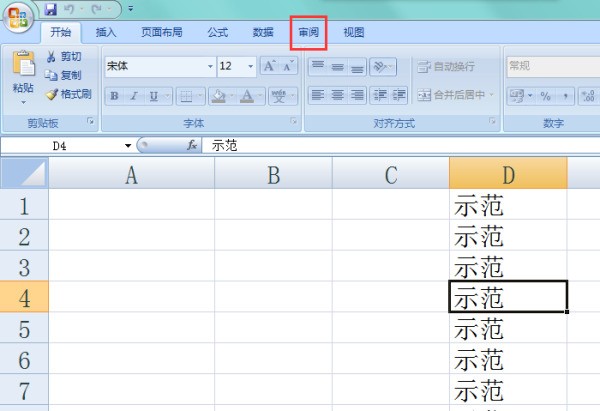The image size is (600, 411).
Task: Click the name box showing D4
Action: (61, 146)
